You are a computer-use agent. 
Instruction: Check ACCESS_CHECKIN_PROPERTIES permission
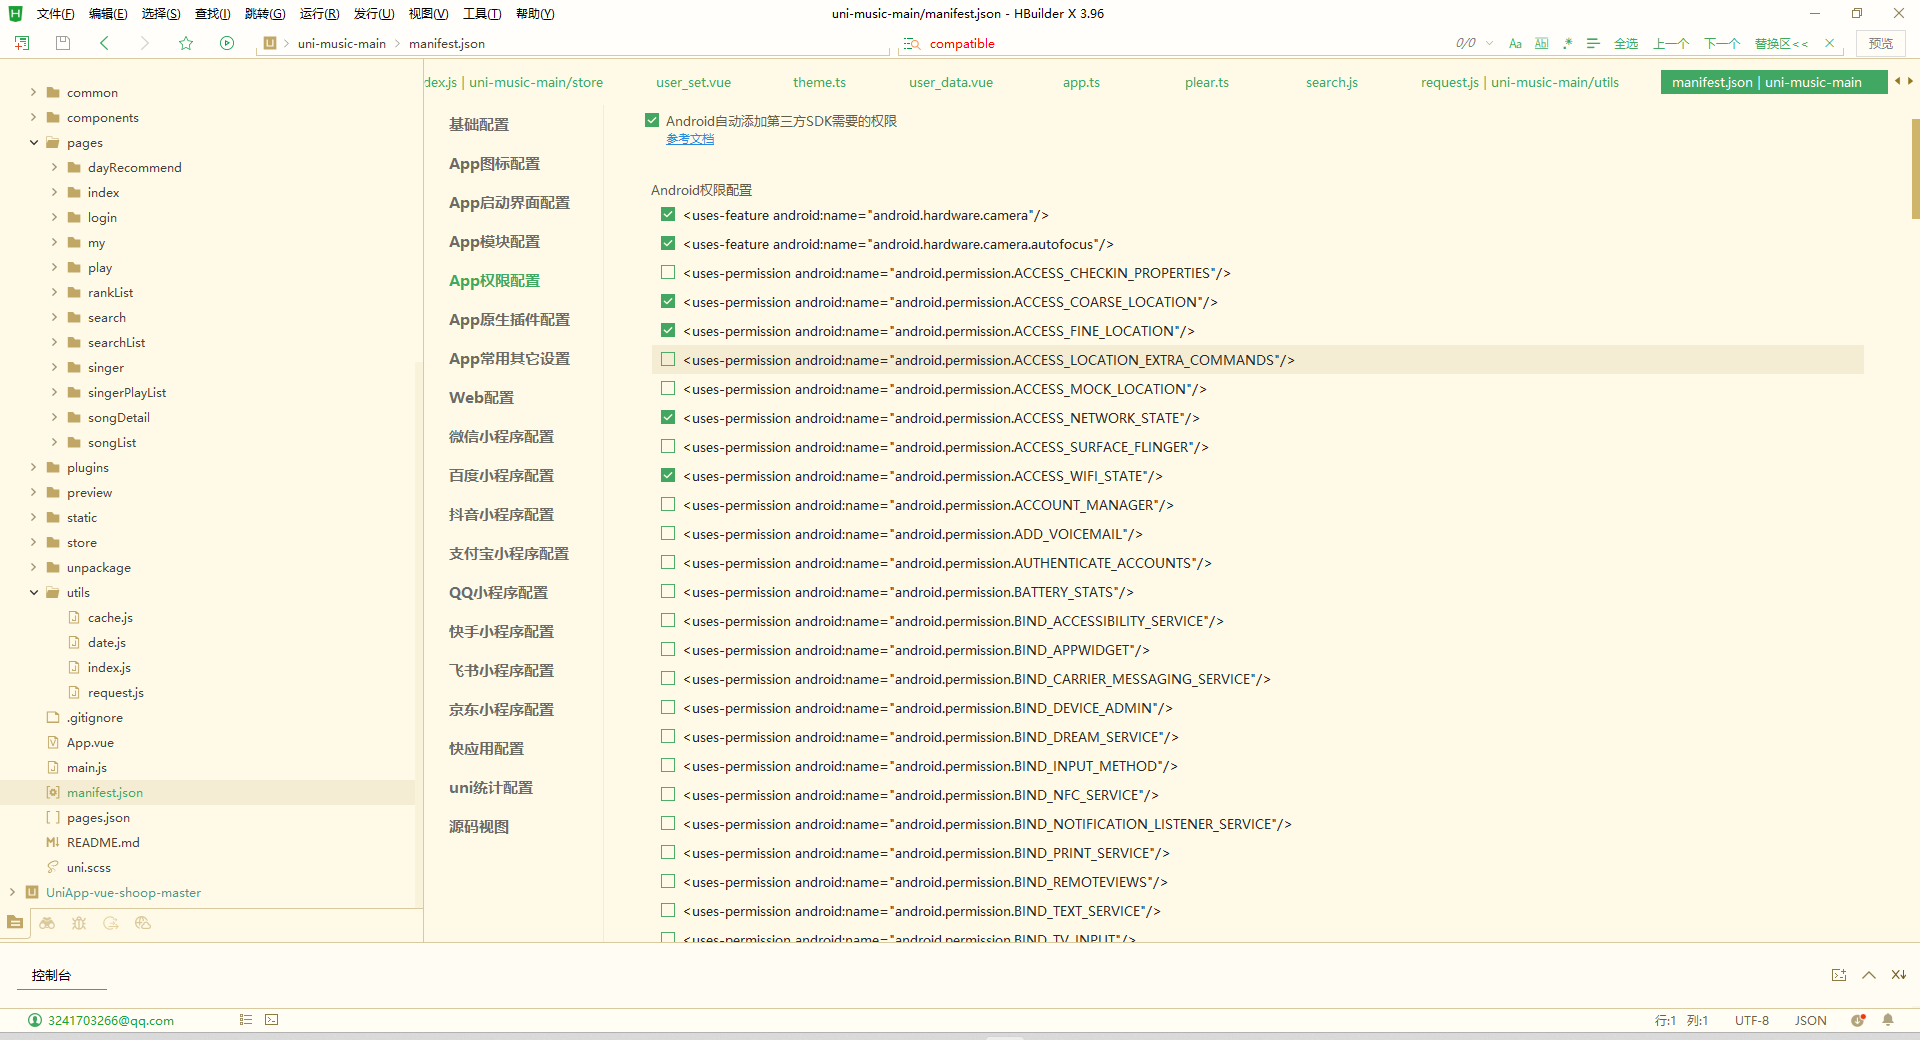[668, 272]
